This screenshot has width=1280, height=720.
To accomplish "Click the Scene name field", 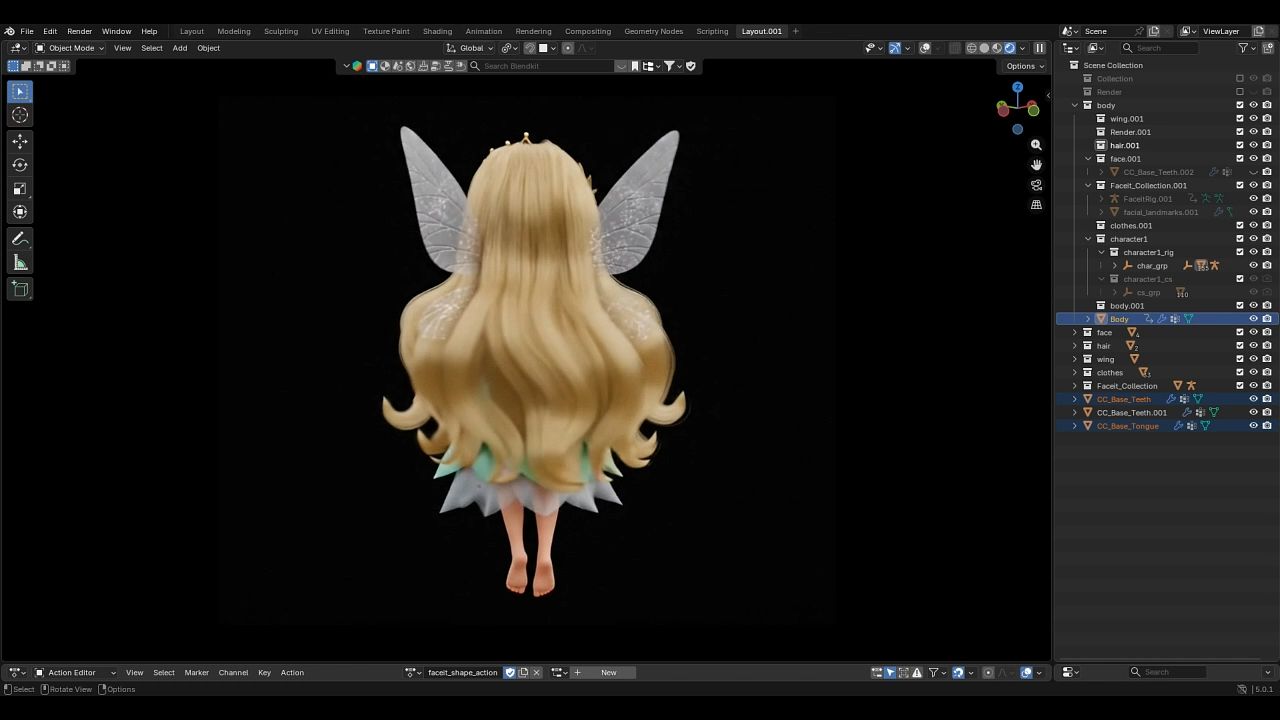I will pyautogui.click(x=1108, y=31).
